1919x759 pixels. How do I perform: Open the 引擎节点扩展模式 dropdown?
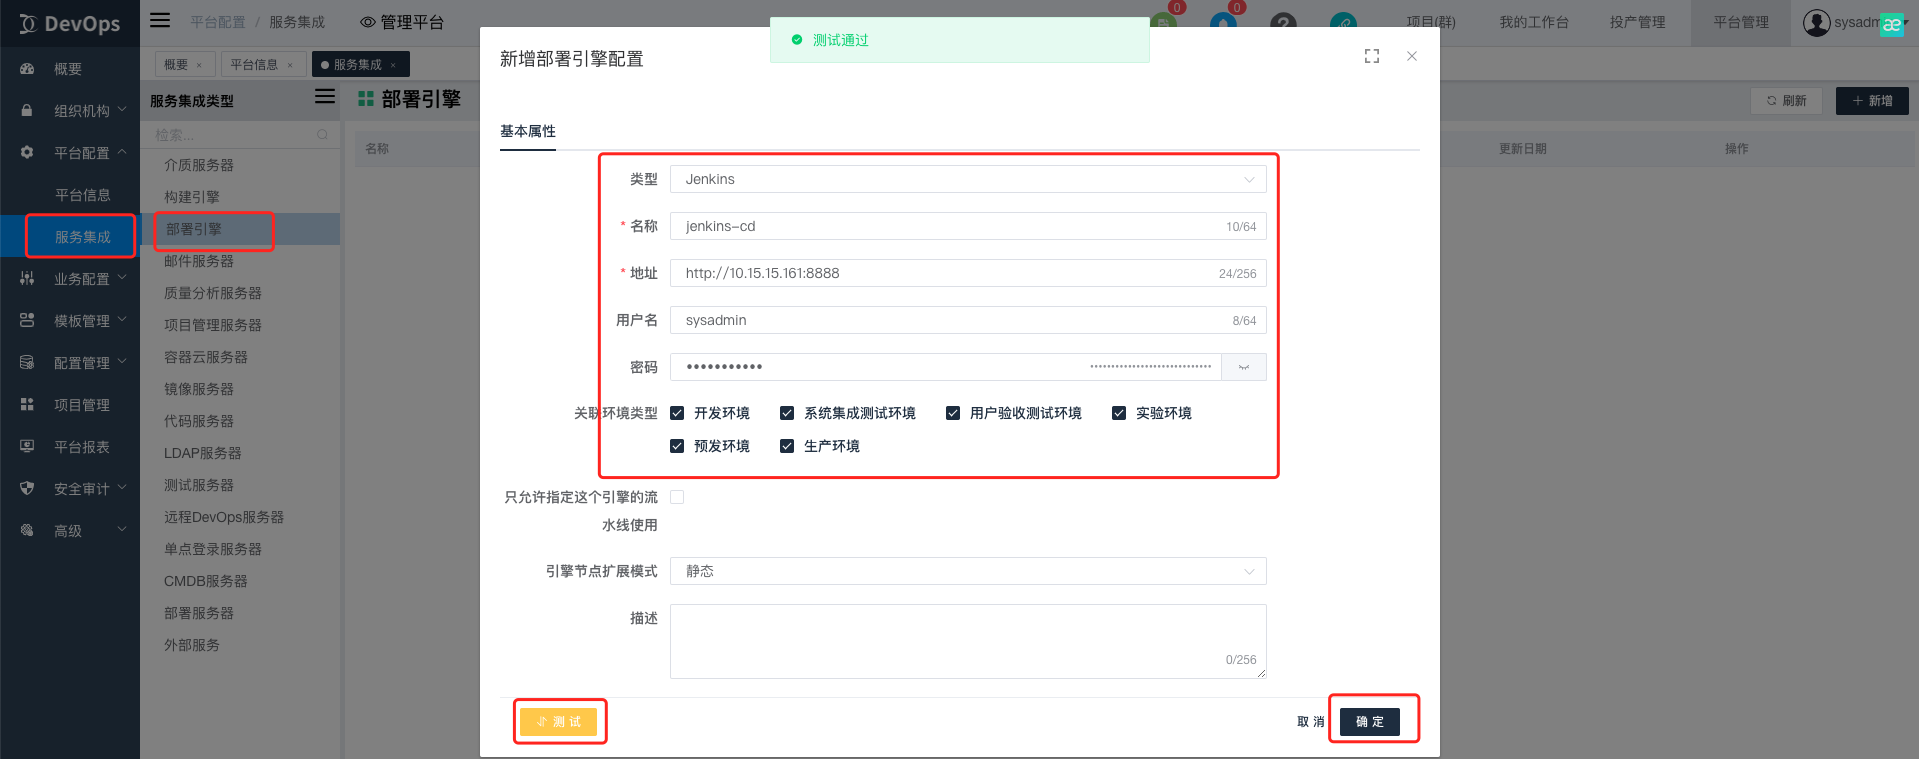tap(967, 571)
